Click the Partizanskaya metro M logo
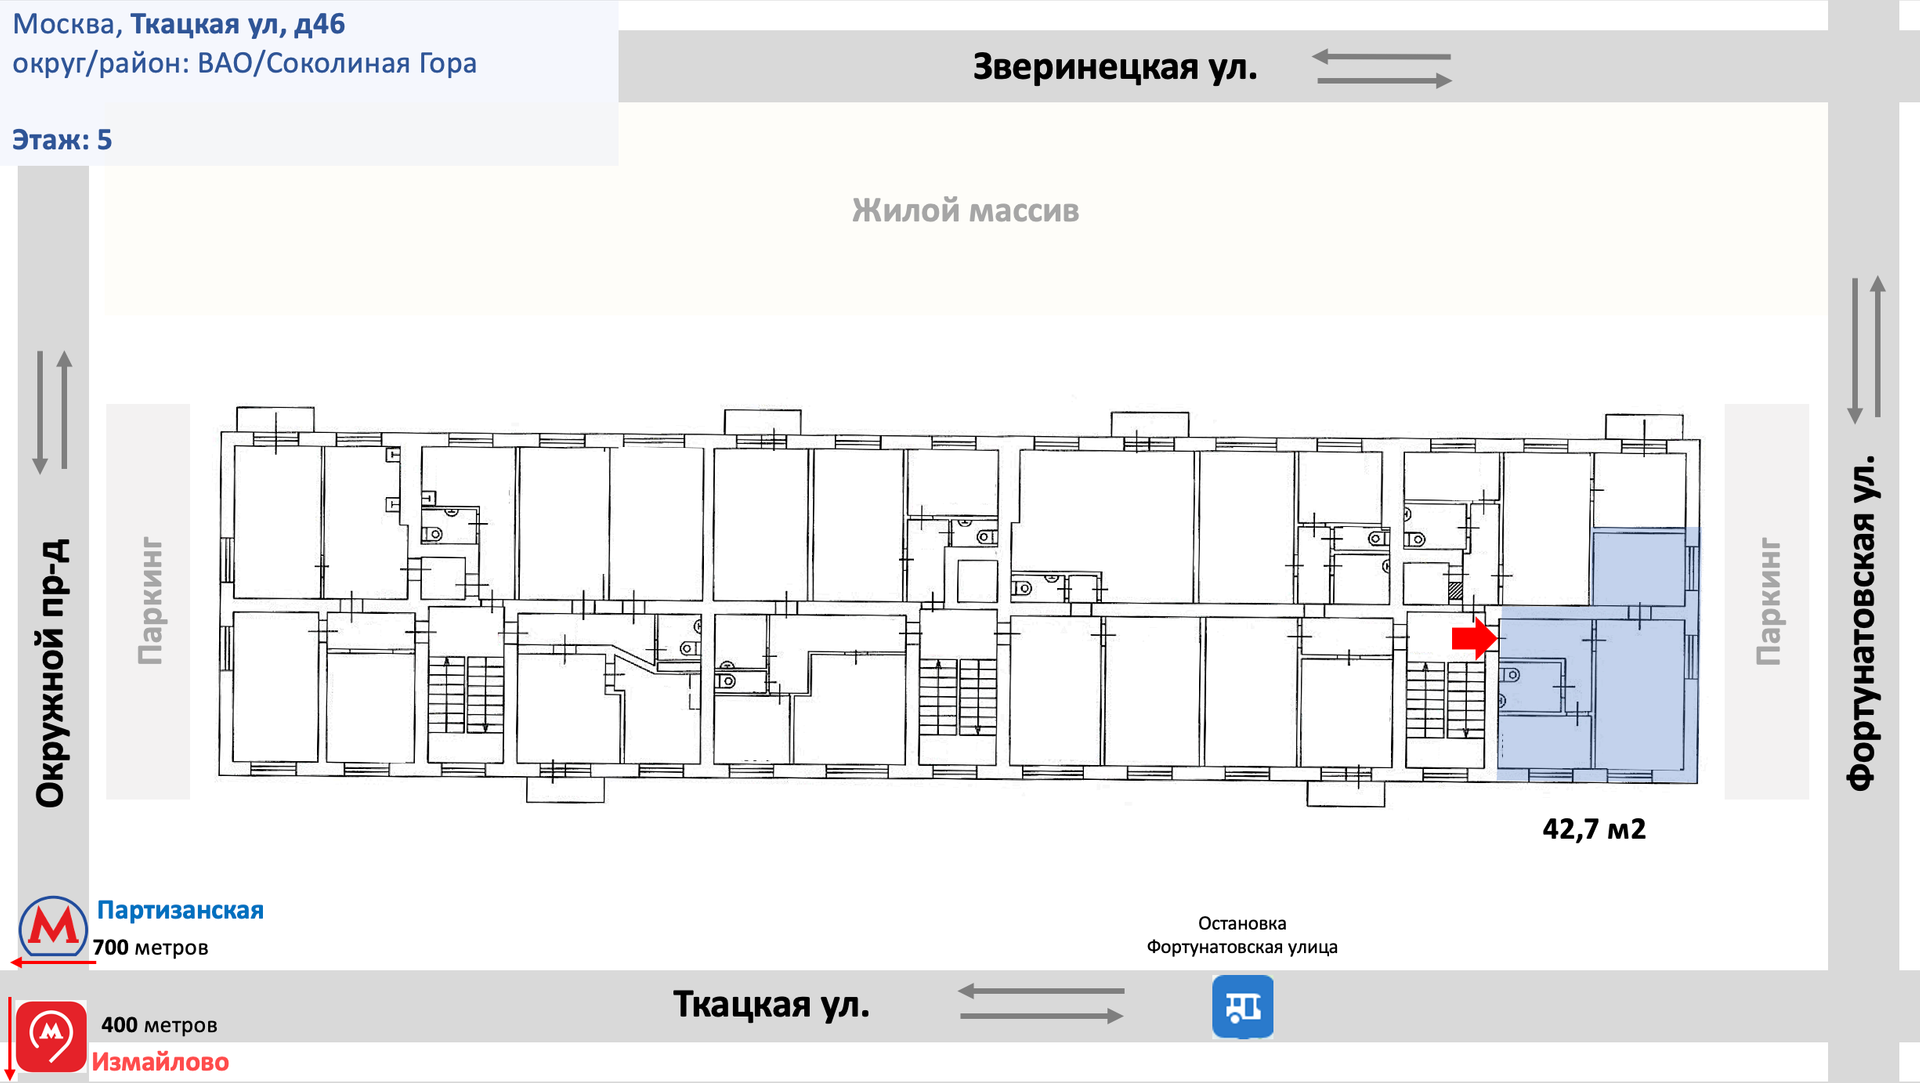This screenshot has width=1920, height=1083. (53, 926)
